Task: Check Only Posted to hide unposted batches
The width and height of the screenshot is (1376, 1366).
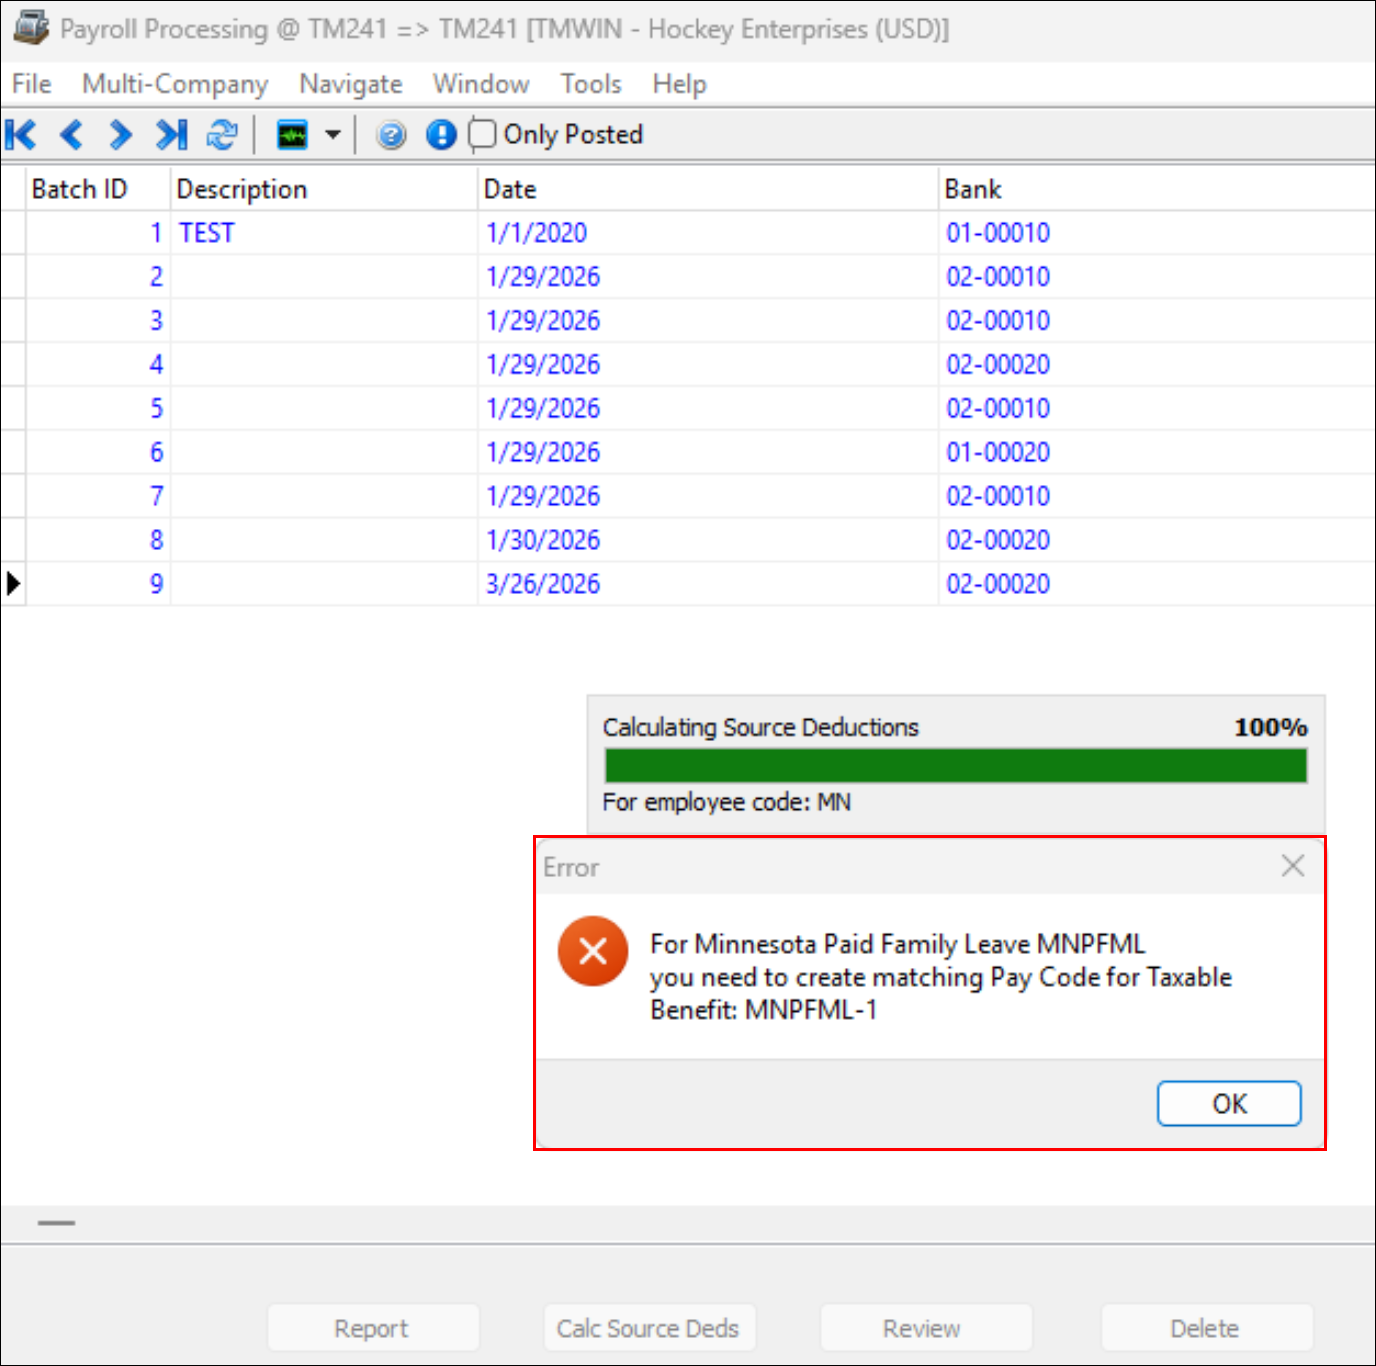Action: pos(482,134)
